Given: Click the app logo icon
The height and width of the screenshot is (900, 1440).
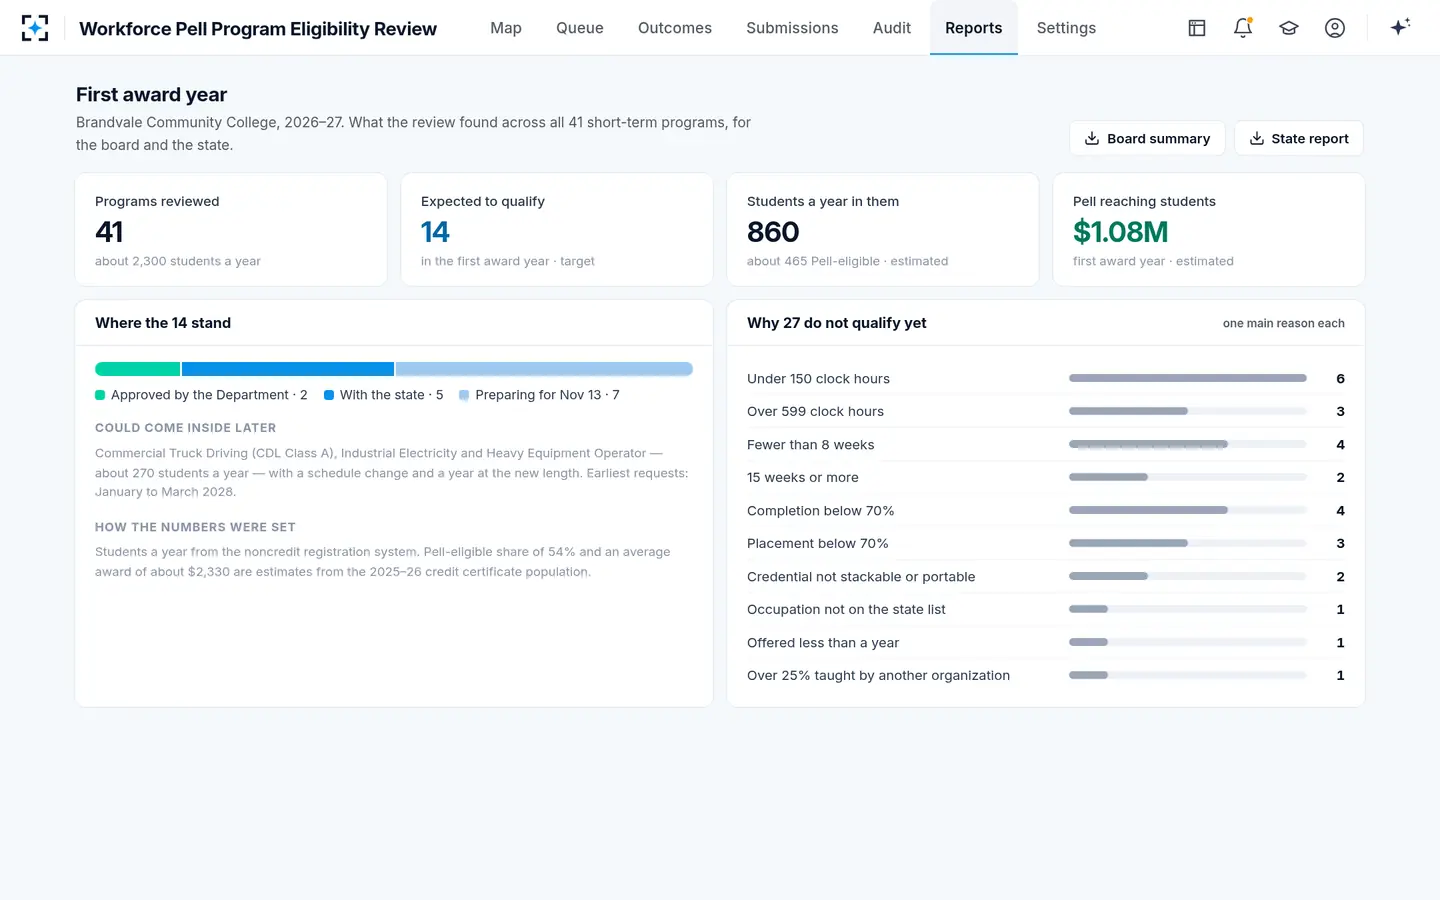Looking at the screenshot, I should [x=35, y=28].
